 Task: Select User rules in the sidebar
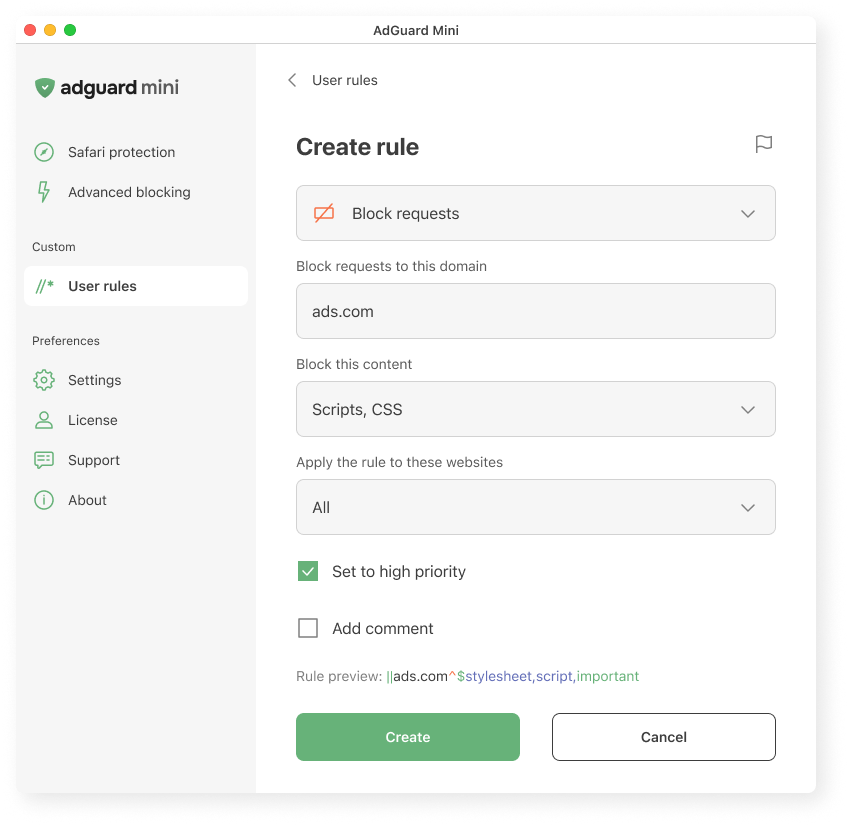103,285
